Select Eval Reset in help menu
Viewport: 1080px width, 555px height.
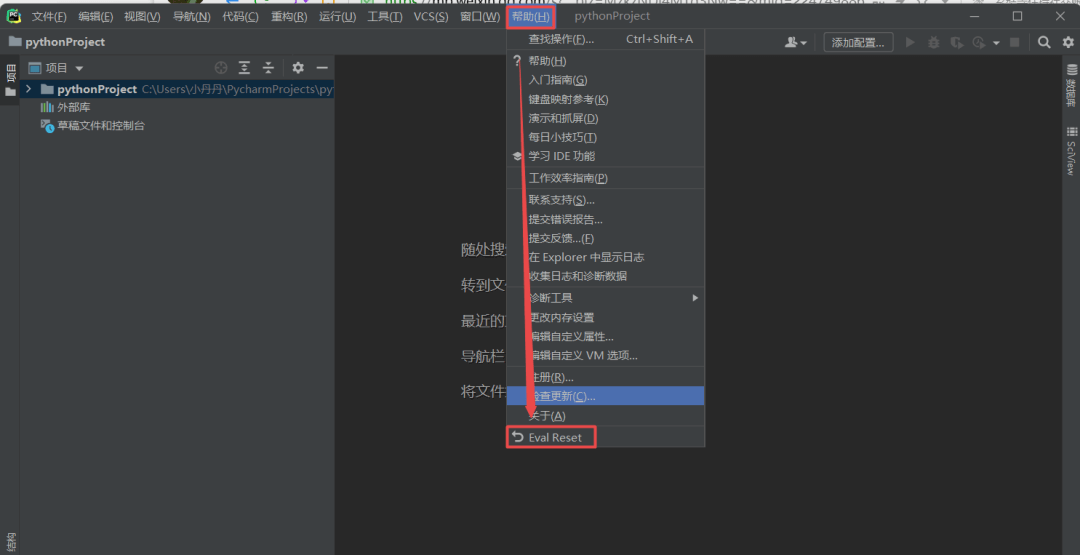click(x=554, y=437)
